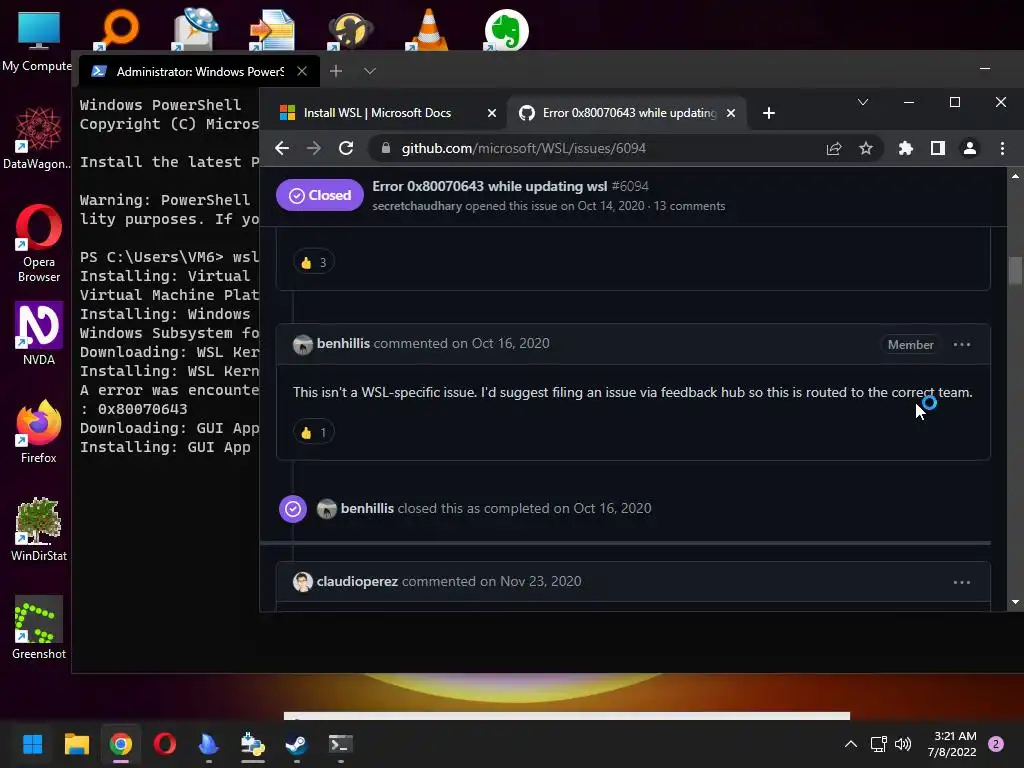The height and width of the screenshot is (768, 1024).
Task: Click the purple closed-as-completed event icon
Action: coord(293,509)
